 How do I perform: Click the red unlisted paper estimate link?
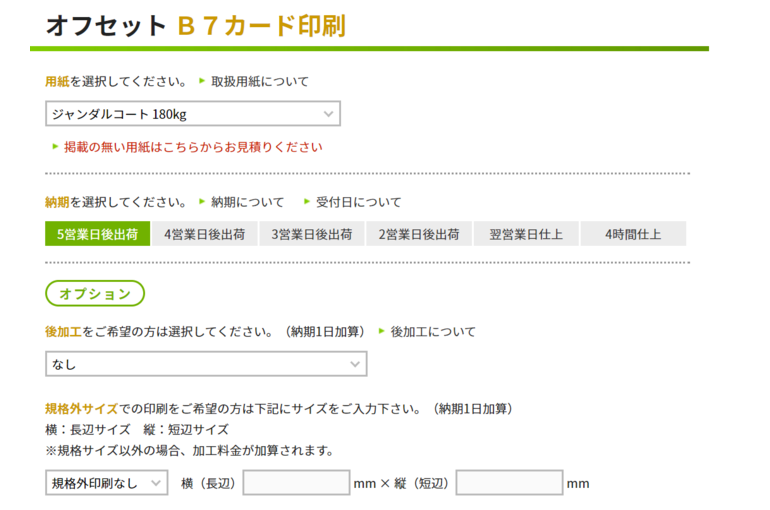[x=193, y=147]
